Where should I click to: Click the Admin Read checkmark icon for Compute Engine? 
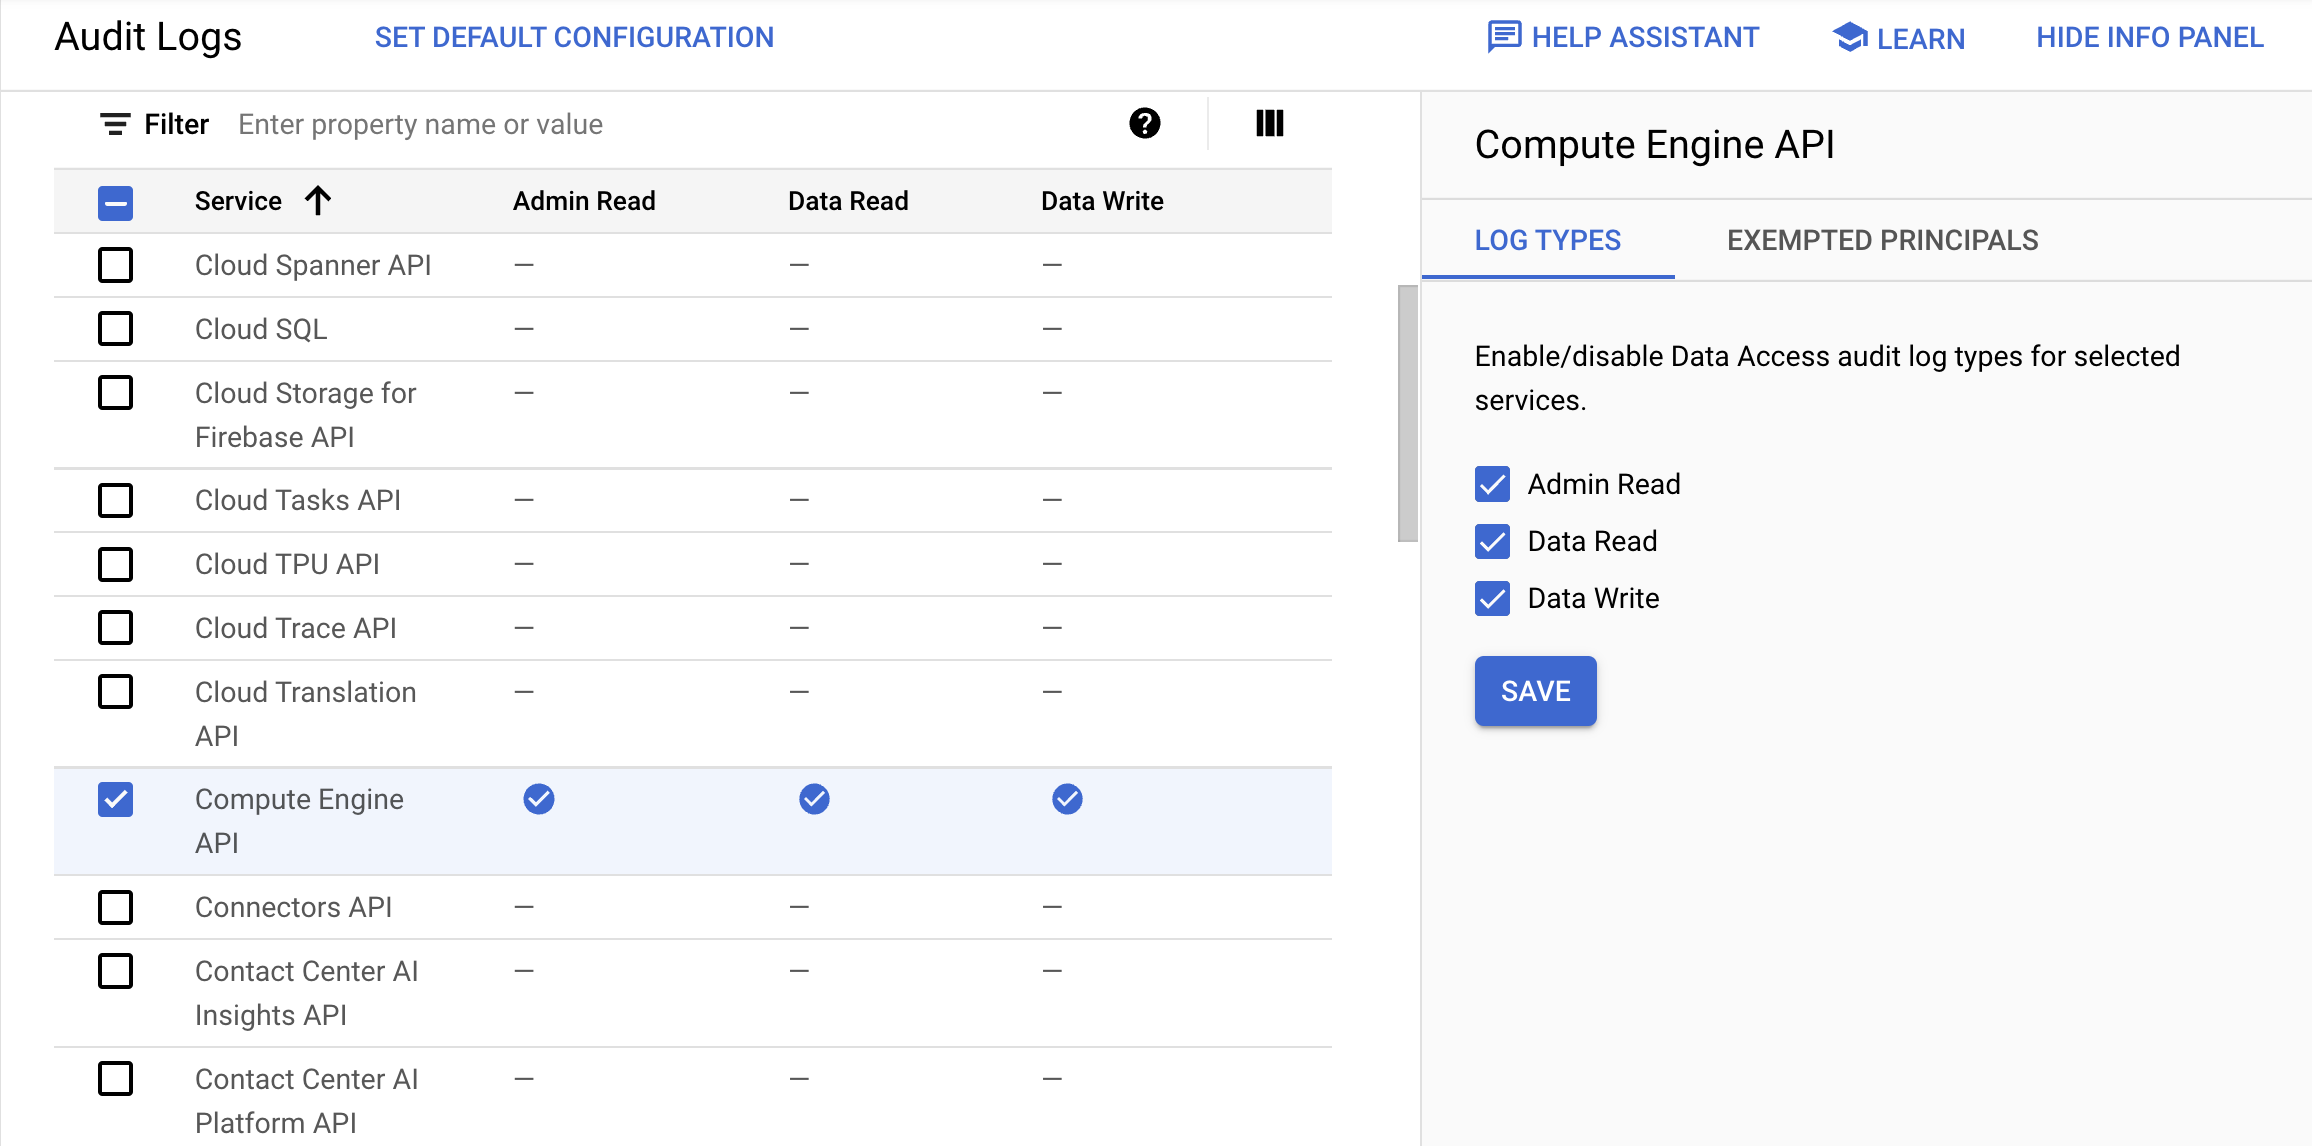(x=537, y=799)
